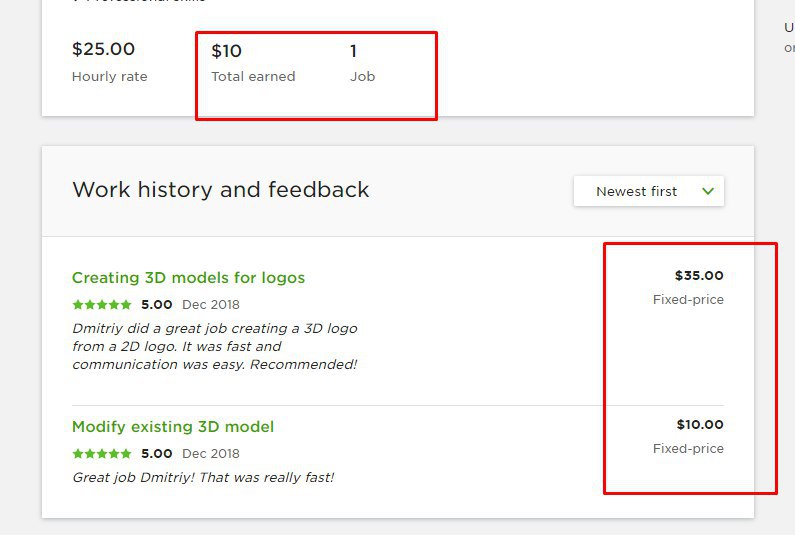Click the $10.00 fixed-price amount

[x=699, y=424]
